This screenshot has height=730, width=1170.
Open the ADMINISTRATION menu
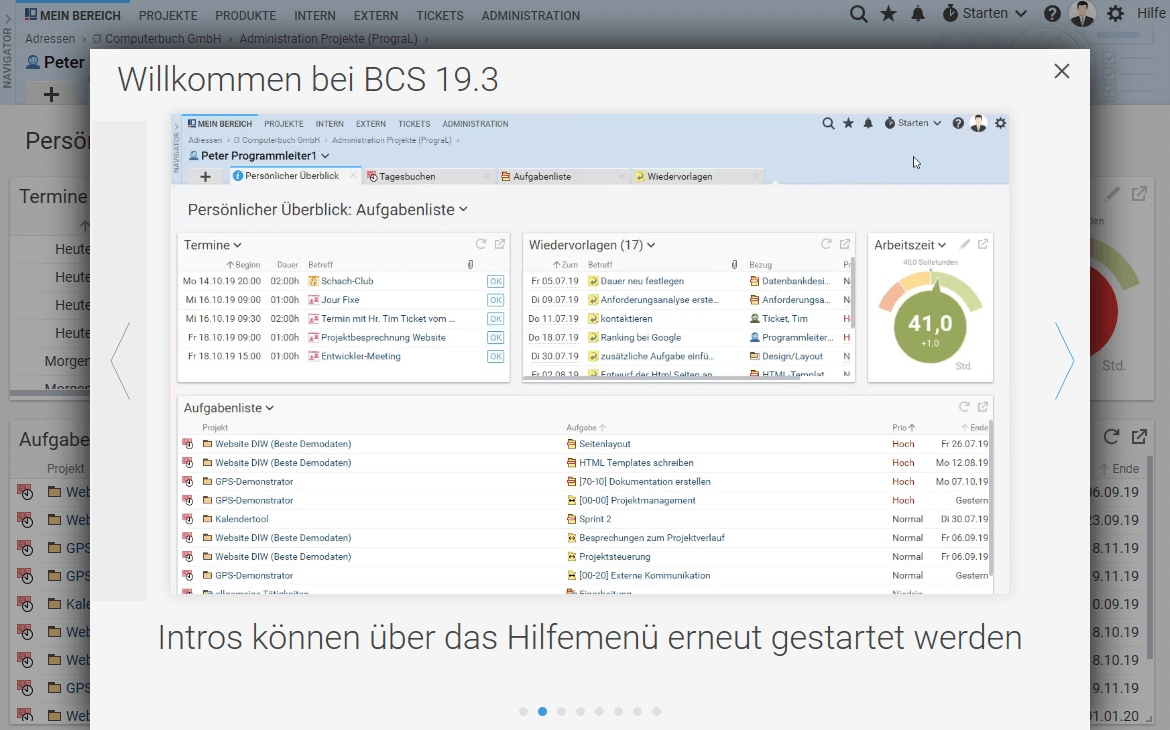(x=531, y=15)
